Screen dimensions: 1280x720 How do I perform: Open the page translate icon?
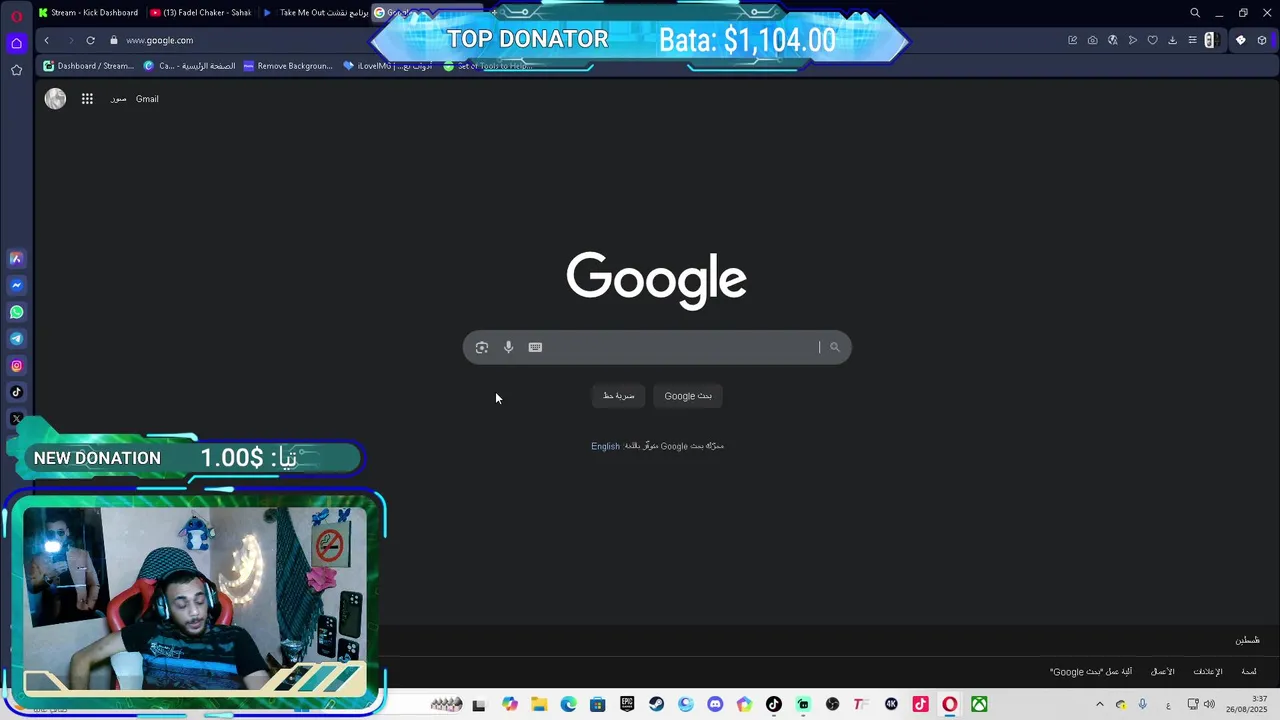[x=1112, y=40]
